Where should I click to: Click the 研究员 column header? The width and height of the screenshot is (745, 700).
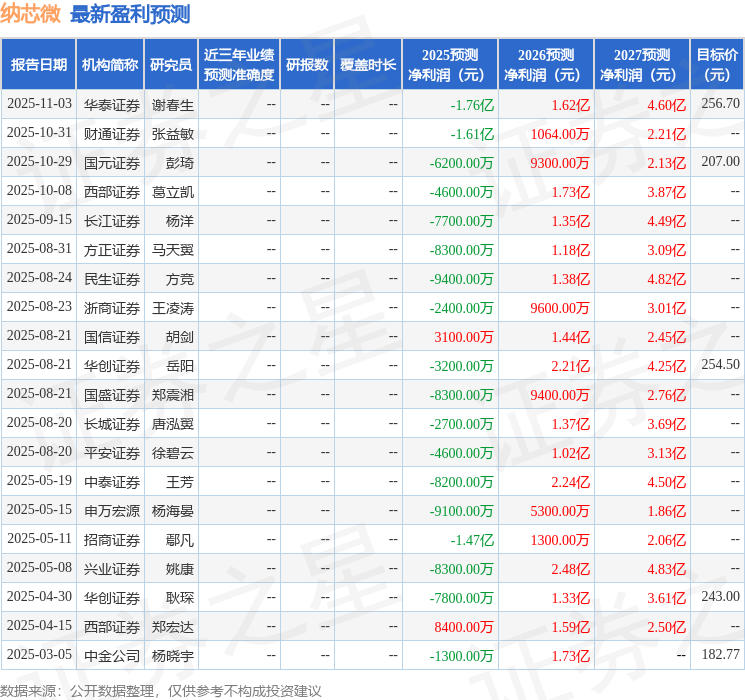171,64
